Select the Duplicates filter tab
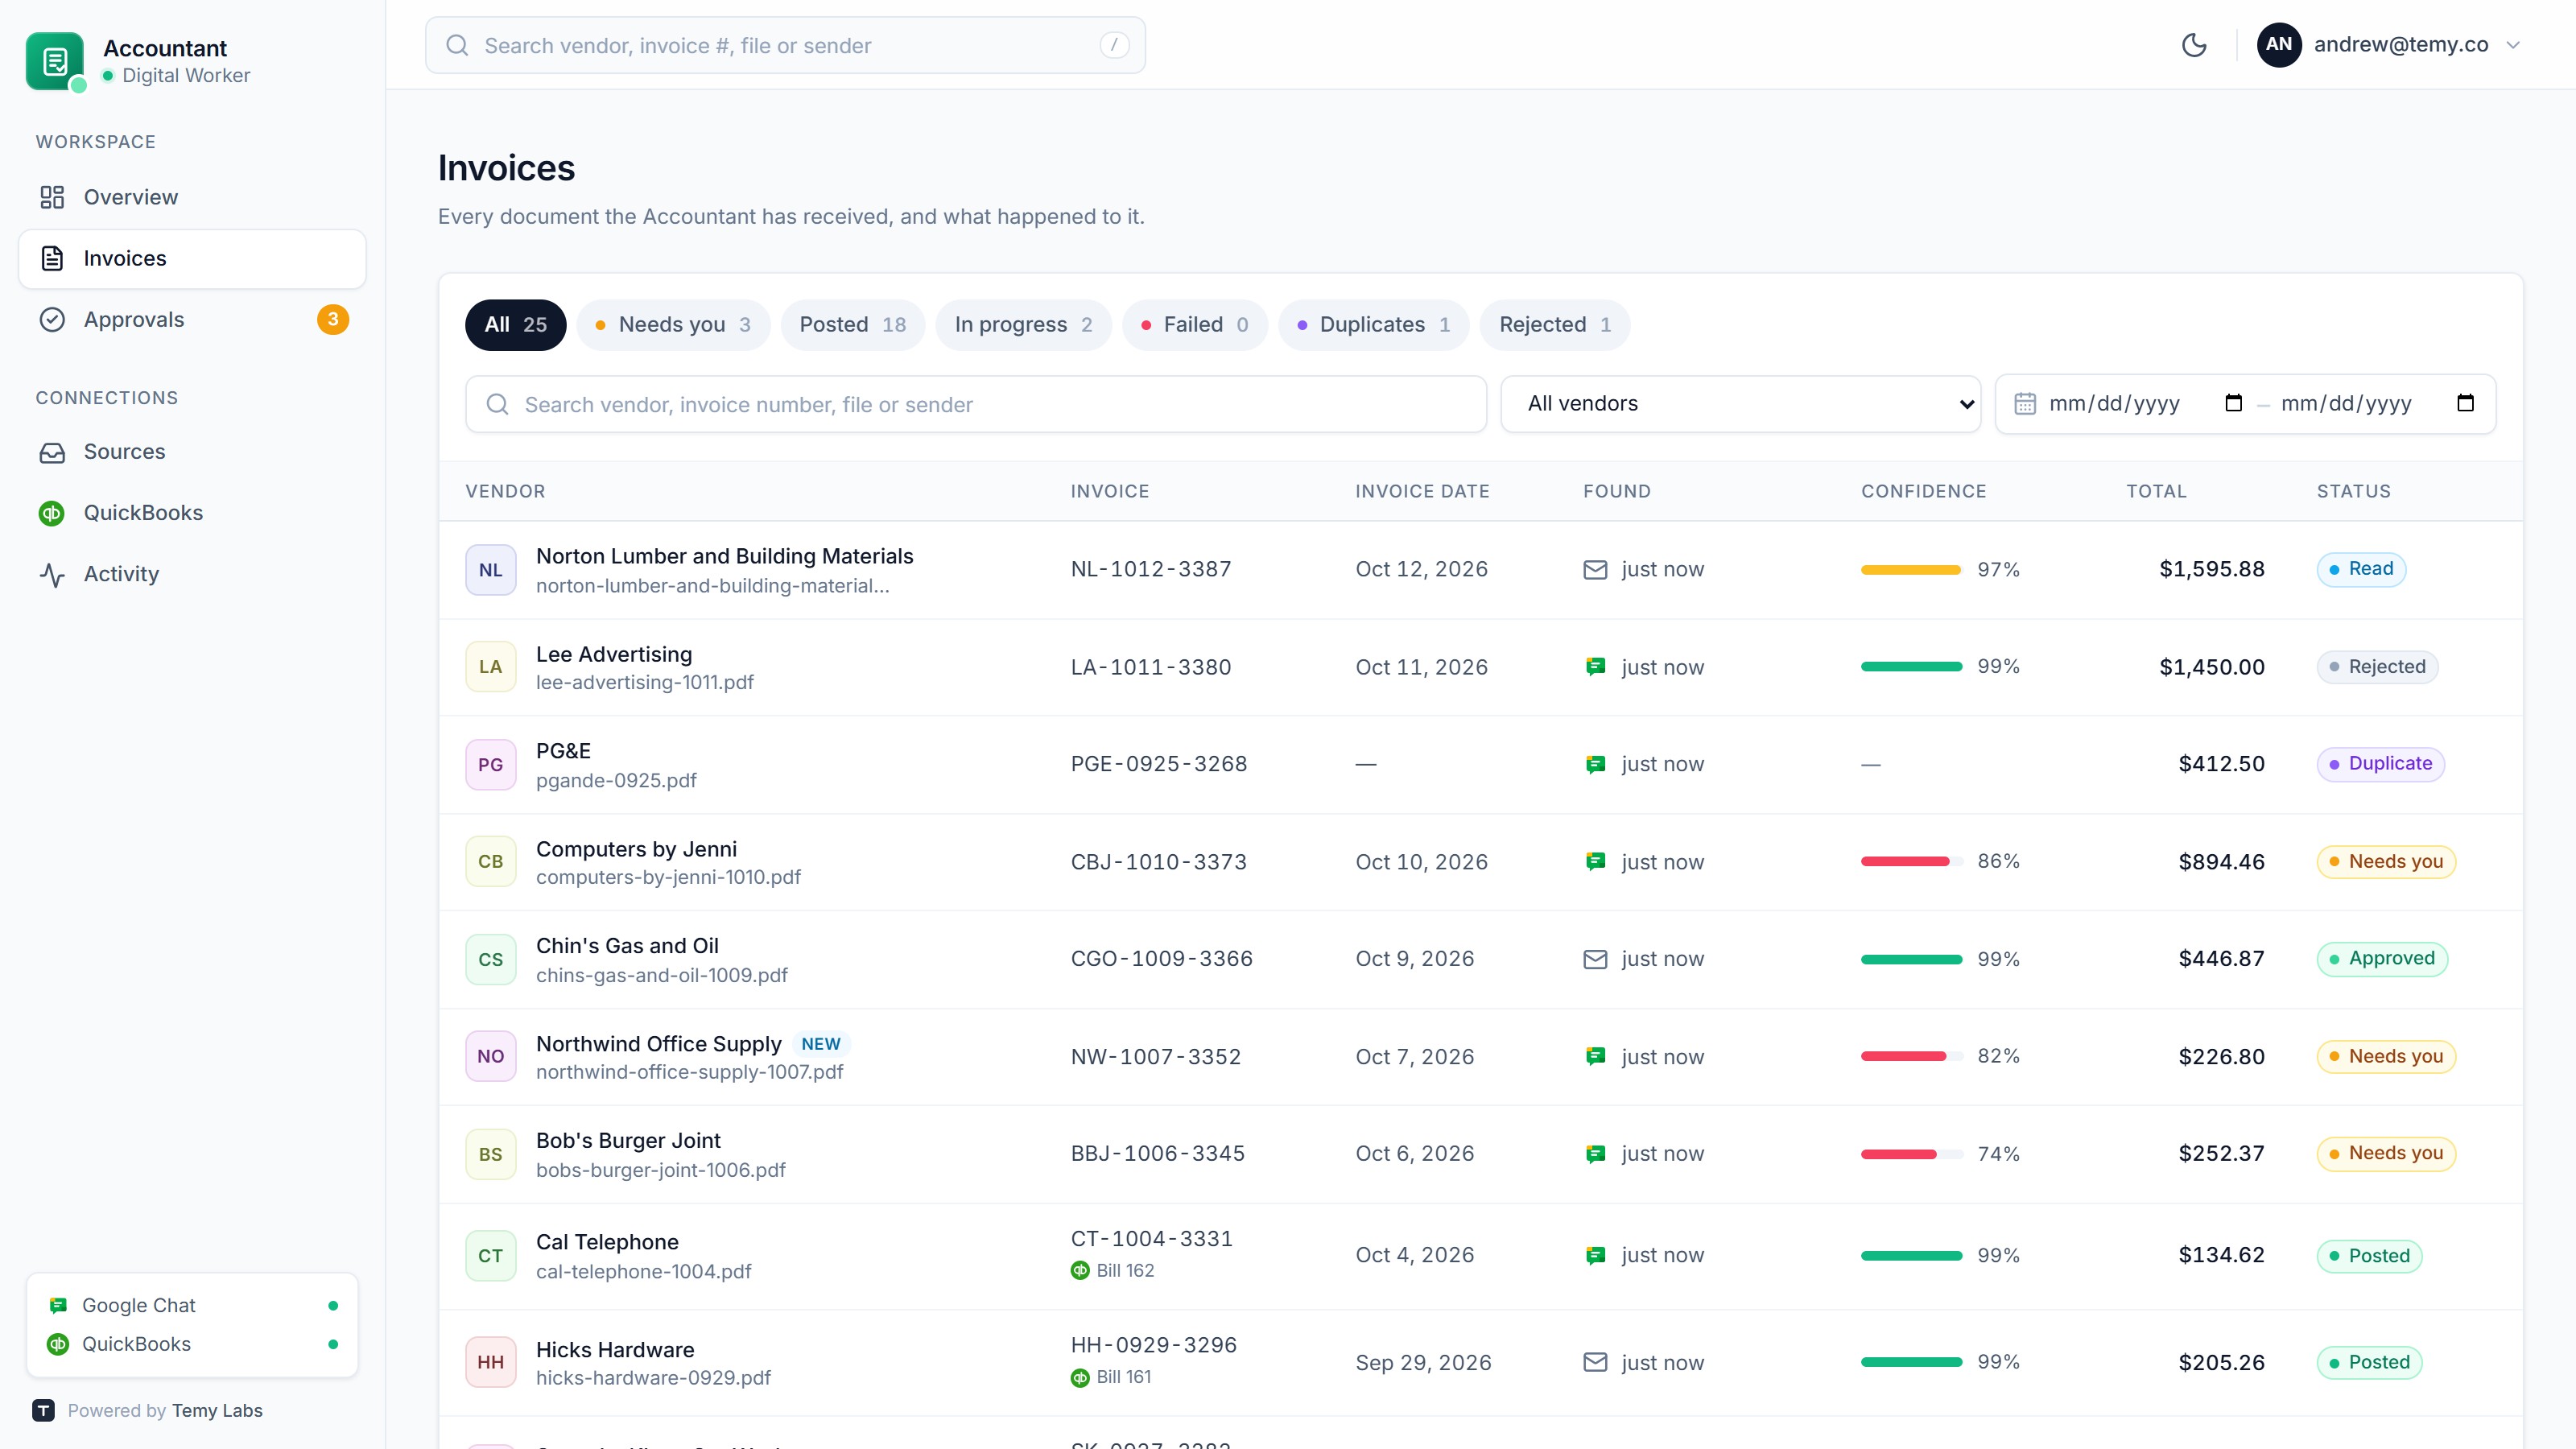 click(1373, 324)
